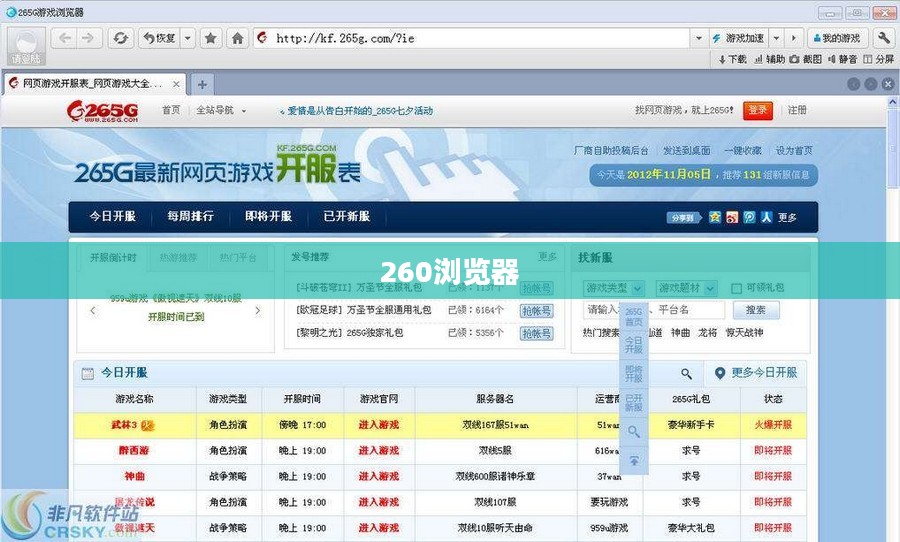Open the dropdown next to 游戏加速
Viewport: 900px width, 542px height.
[777, 38]
